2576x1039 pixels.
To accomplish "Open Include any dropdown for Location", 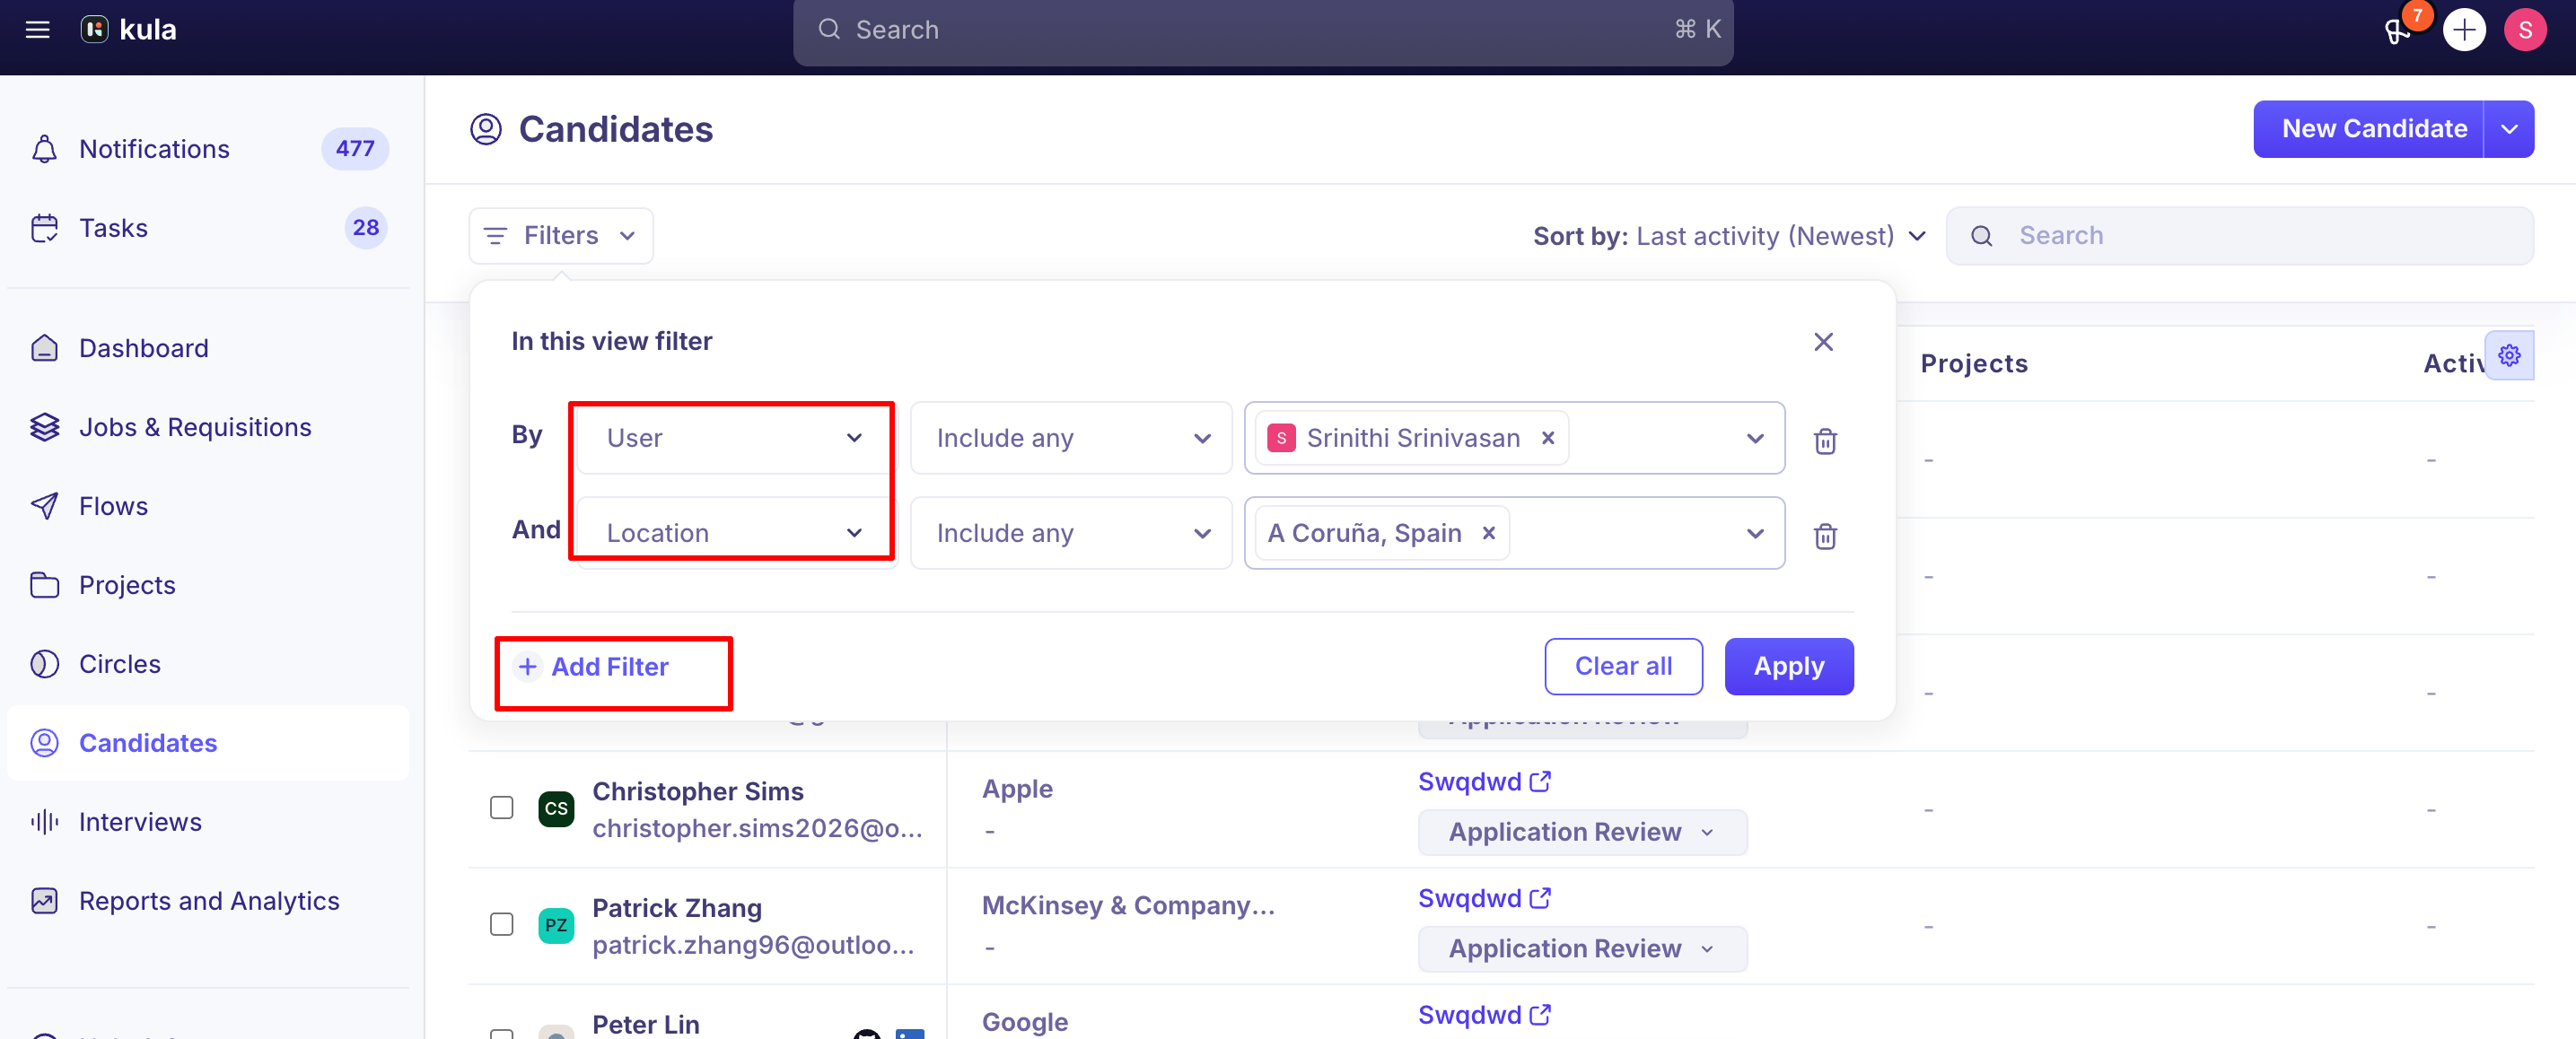I will (1071, 533).
